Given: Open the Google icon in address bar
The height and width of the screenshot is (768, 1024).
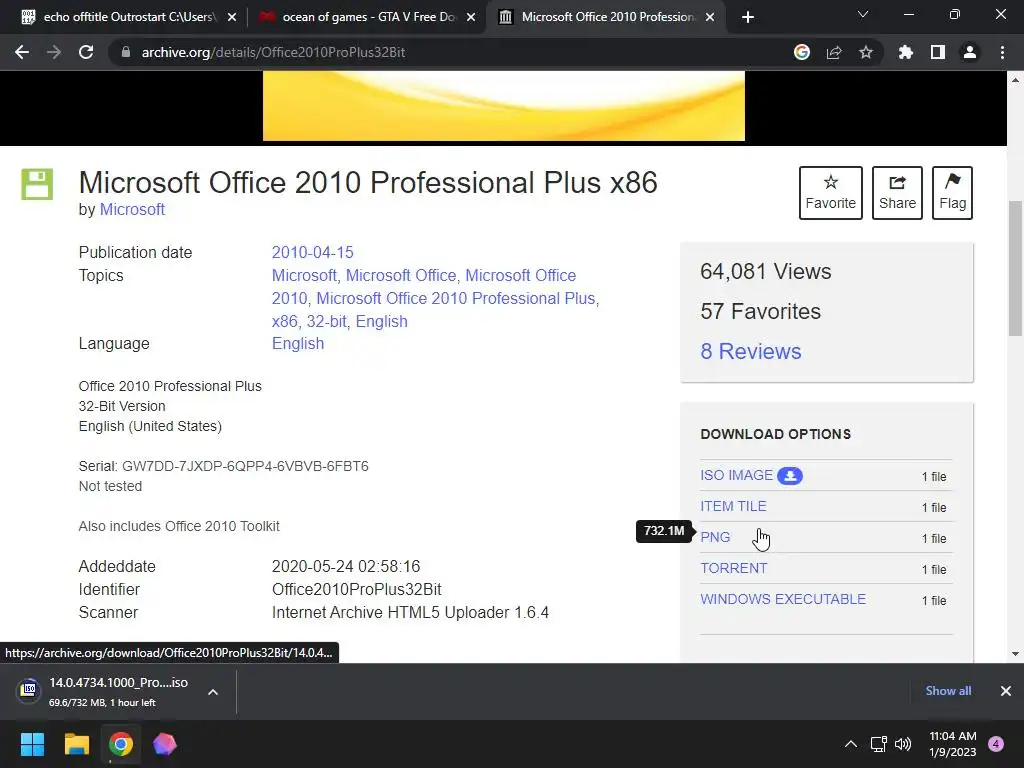Looking at the screenshot, I should (802, 52).
